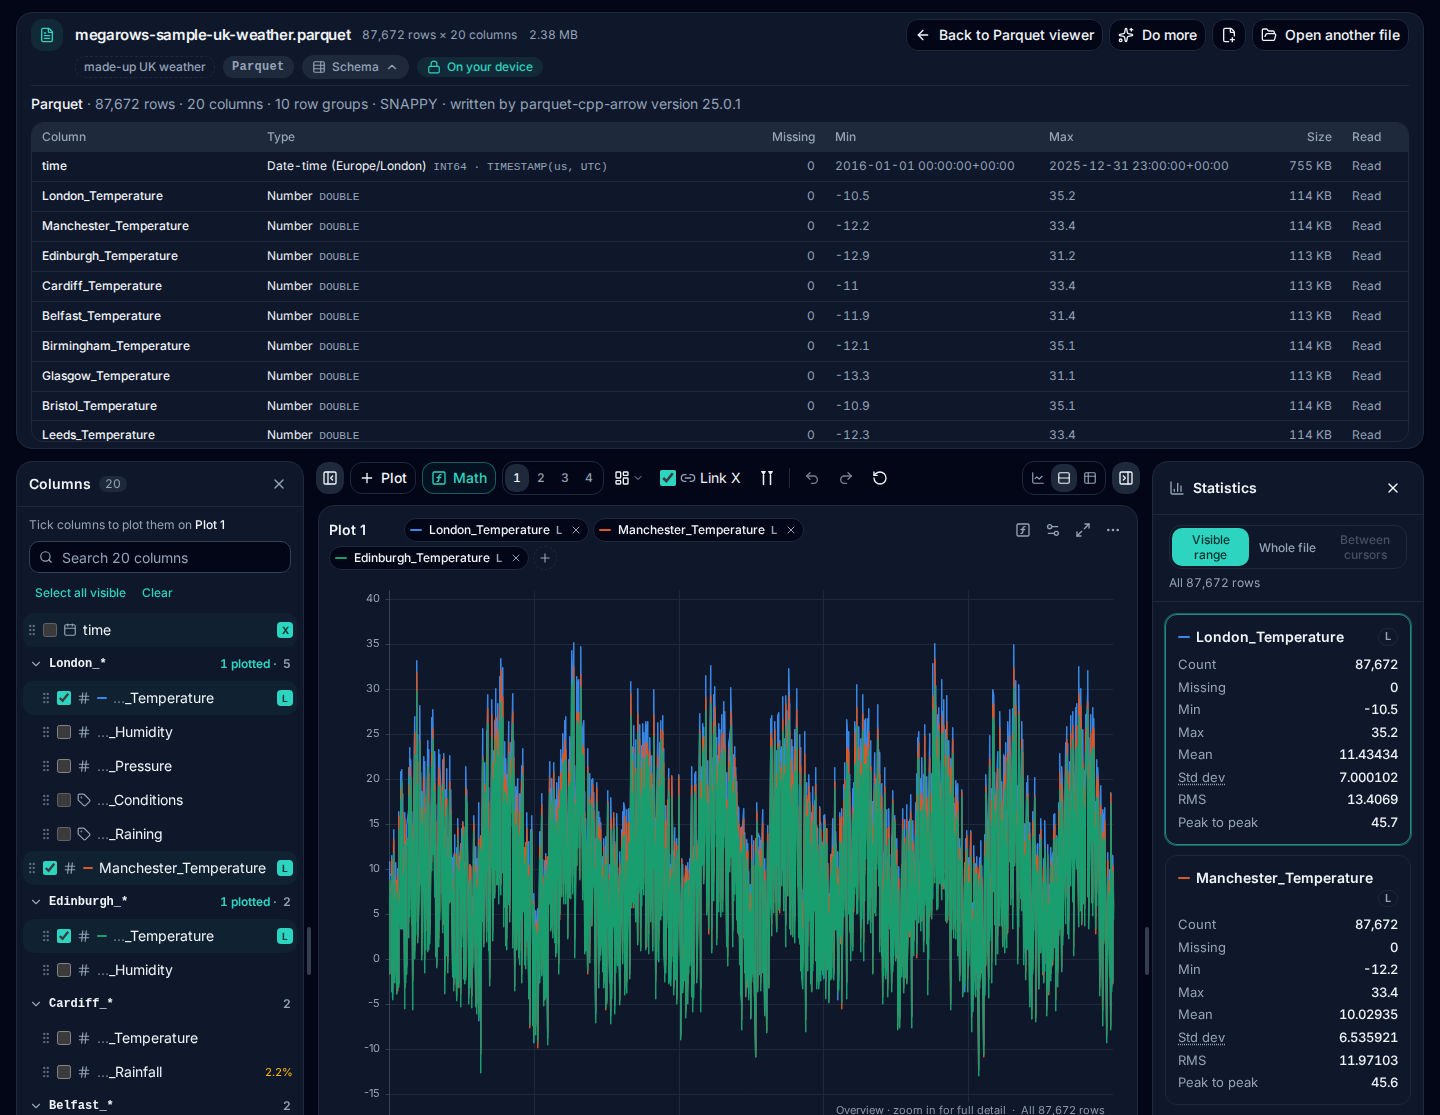Collapse the Edinburgh_* column group
The height and width of the screenshot is (1115, 1440).
[x=36, y=902]
